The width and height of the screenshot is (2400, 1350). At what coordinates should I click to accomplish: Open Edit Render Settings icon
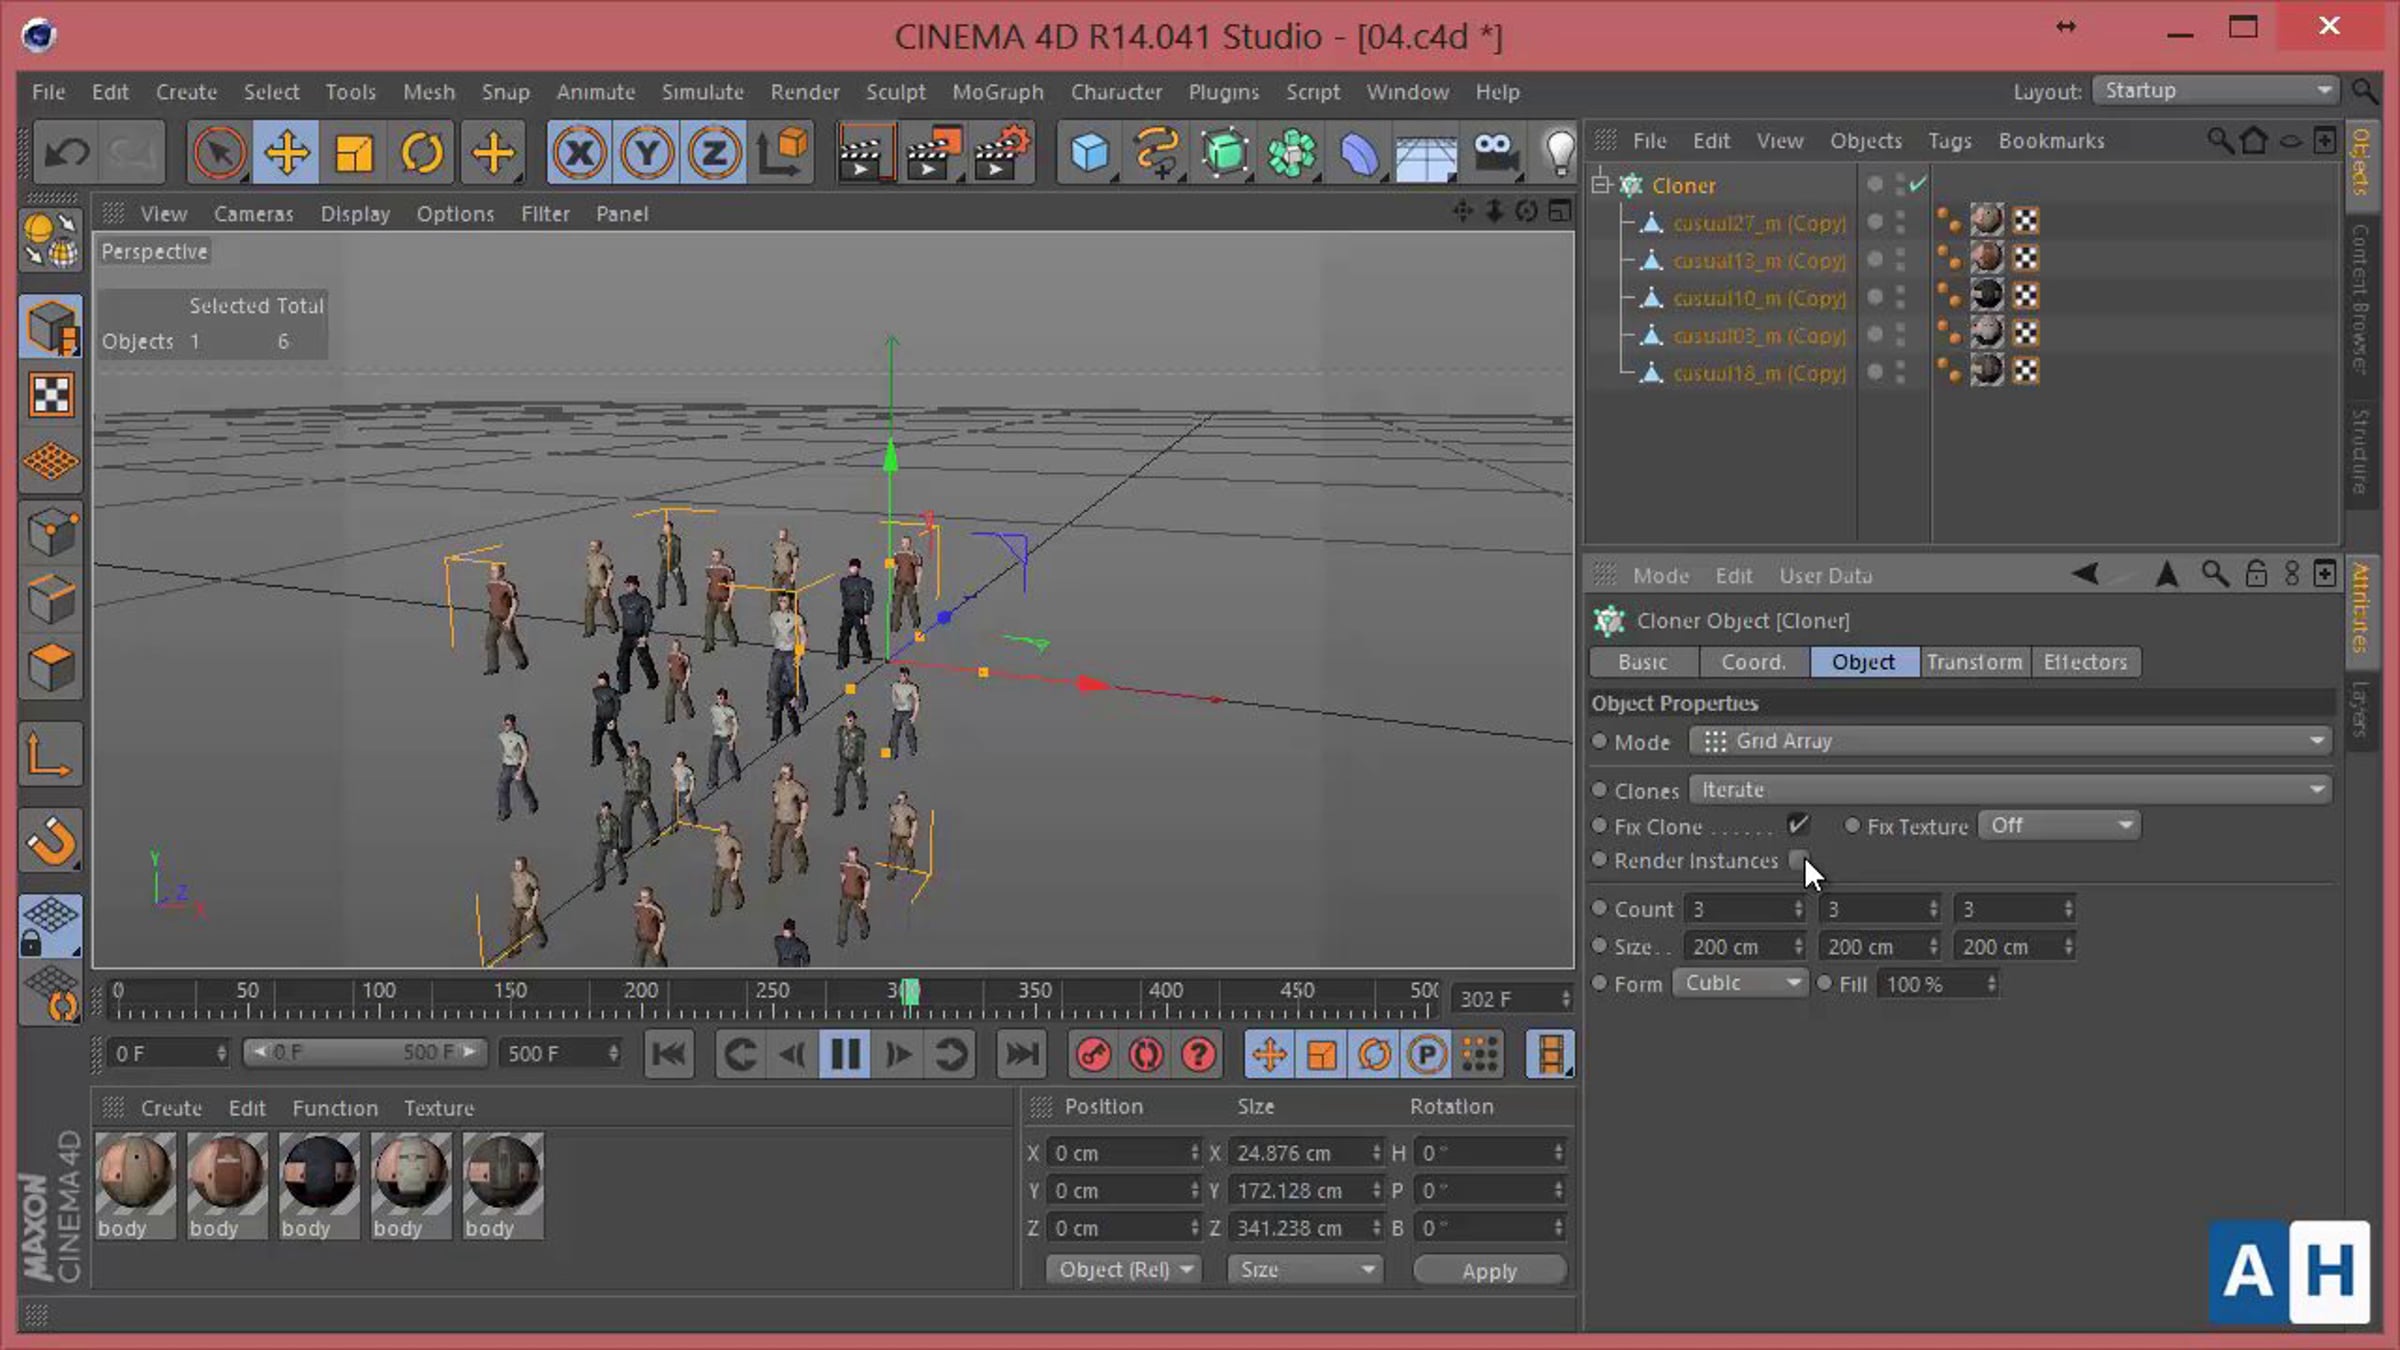[x=1003, y=153]
